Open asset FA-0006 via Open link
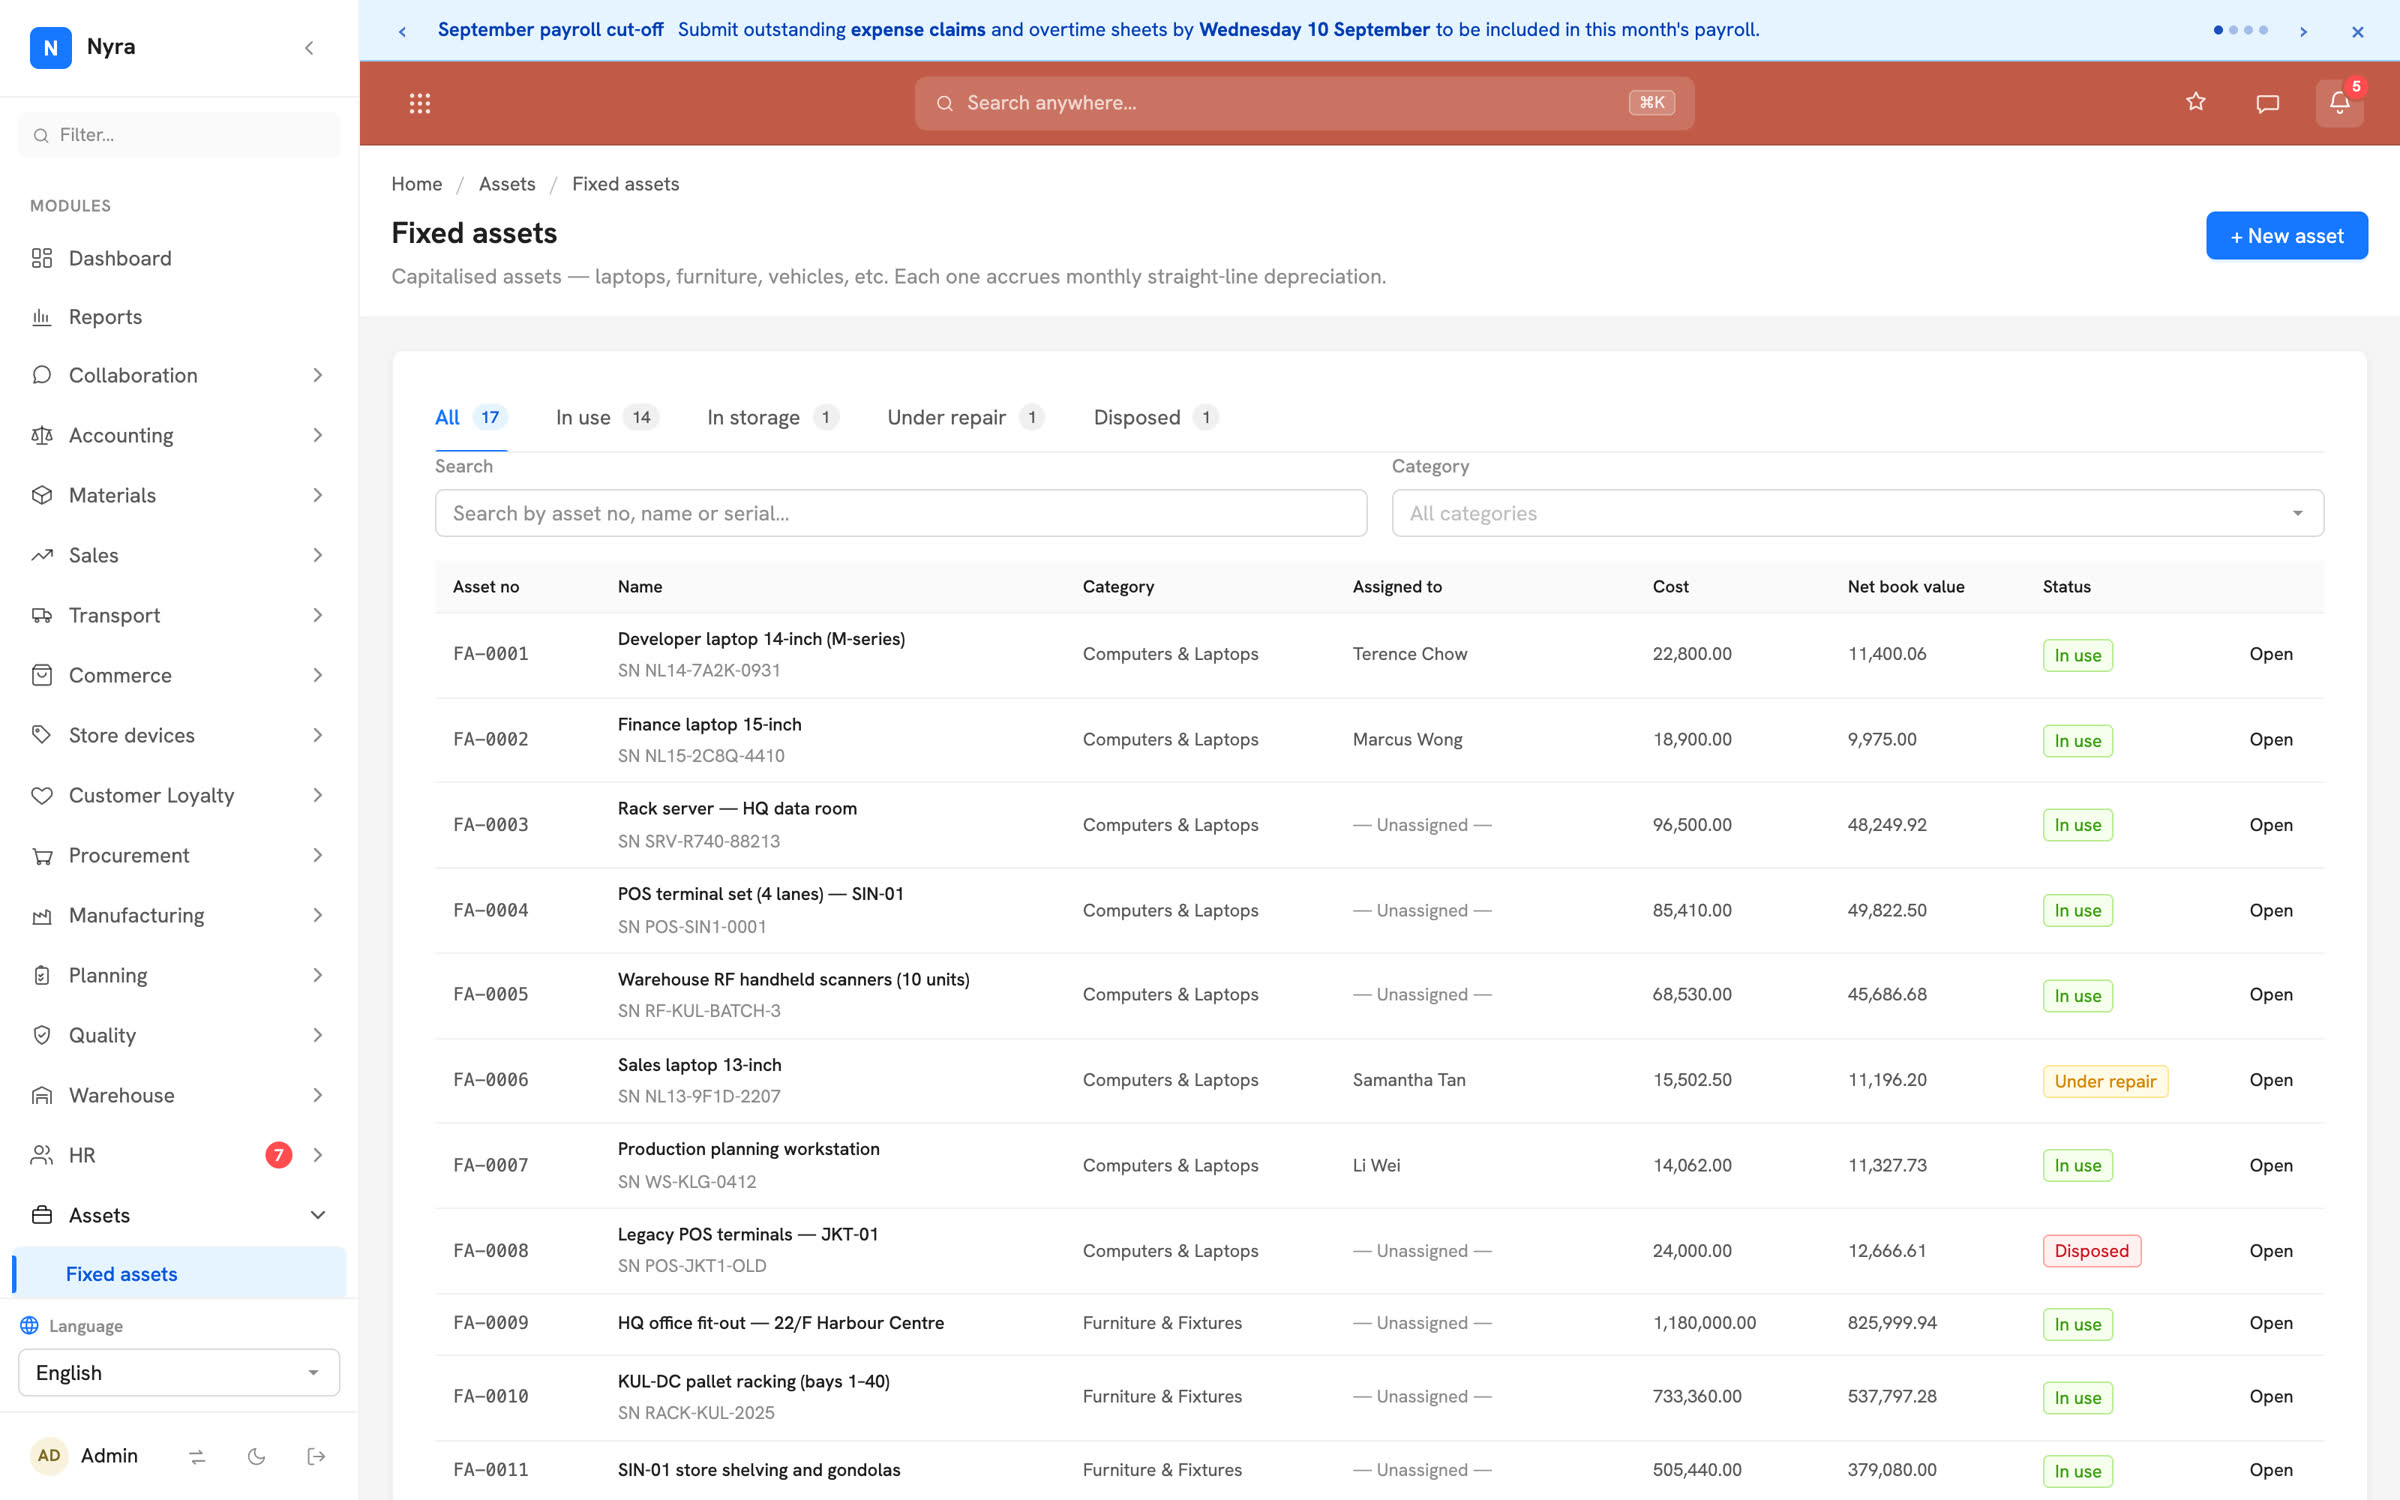Image resolution: width=2400 pixels, height=1500 pixels. coord(2270,1080)
